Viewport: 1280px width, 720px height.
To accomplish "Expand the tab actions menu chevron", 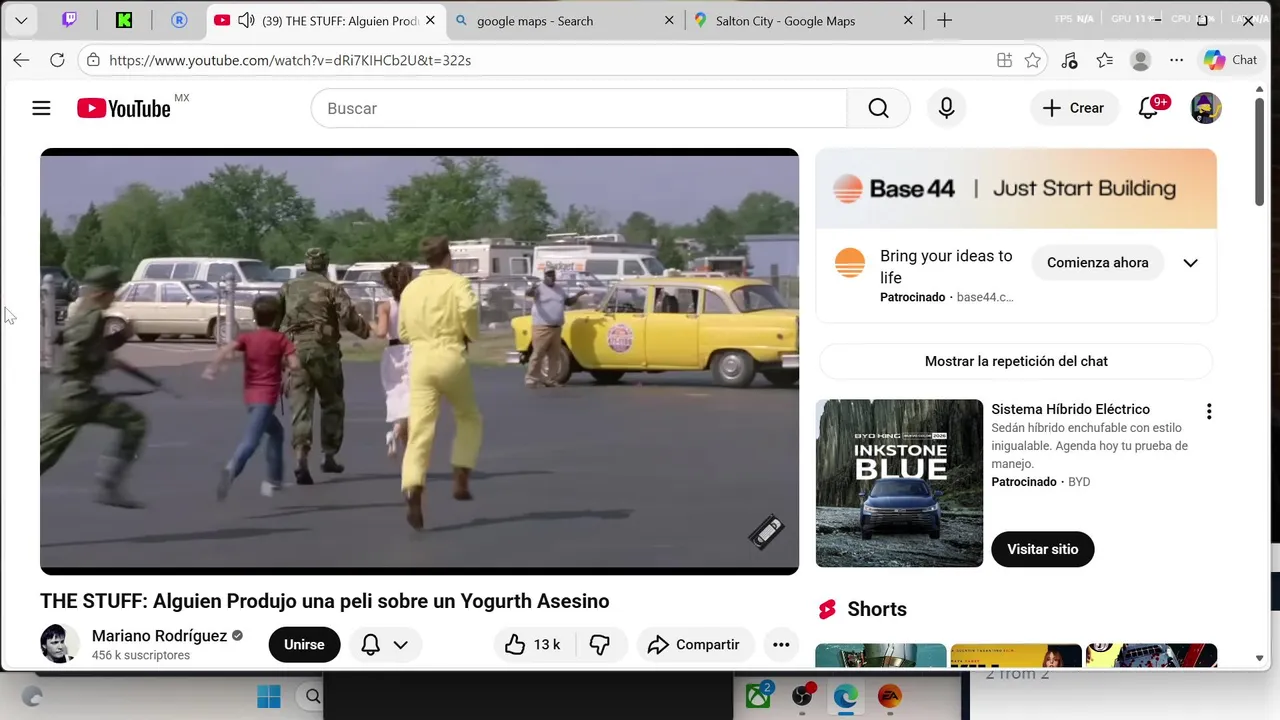I will [x=21, y=20].
